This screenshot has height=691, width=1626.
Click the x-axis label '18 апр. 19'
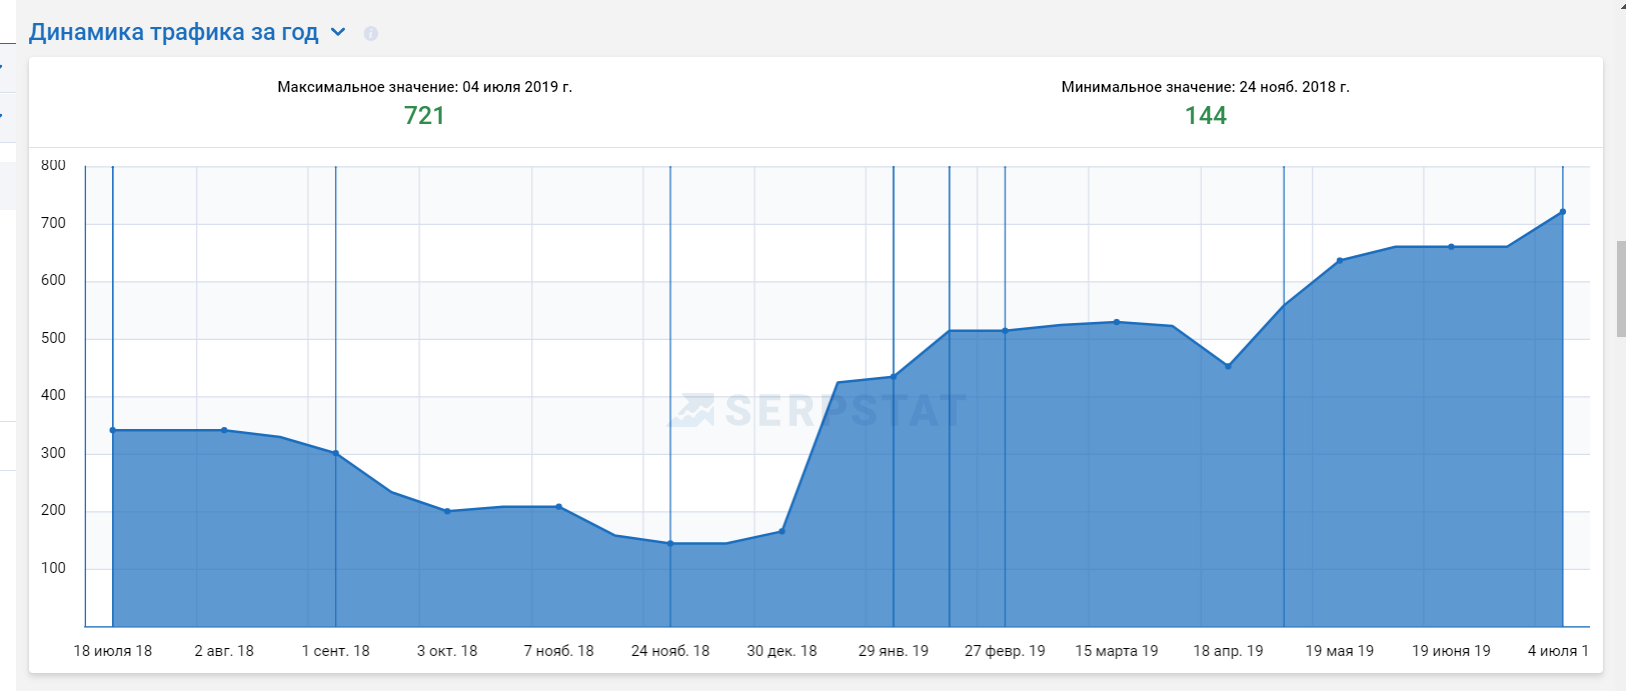coord(1228,651)
